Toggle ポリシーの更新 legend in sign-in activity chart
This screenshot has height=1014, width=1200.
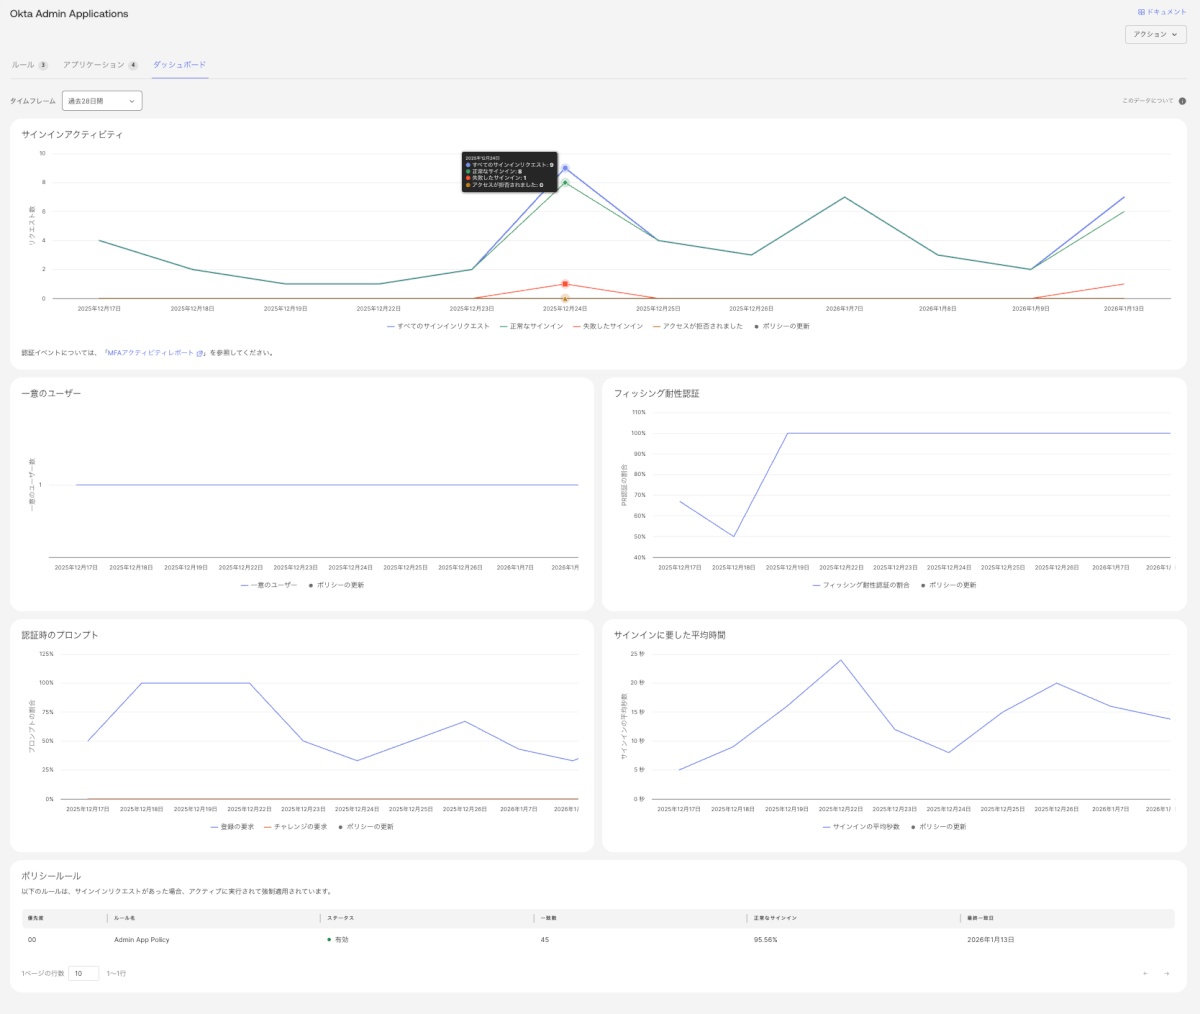782,326
